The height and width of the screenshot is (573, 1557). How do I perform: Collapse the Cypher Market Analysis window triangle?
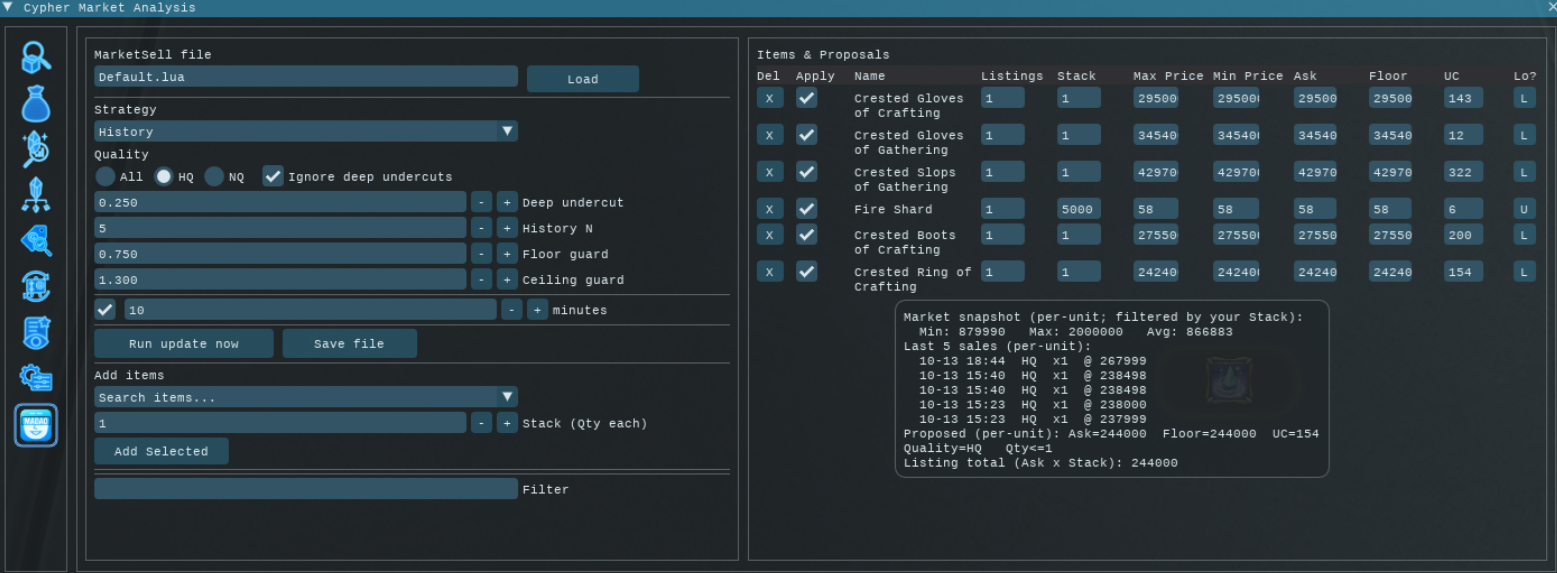(x=9, y=7)
